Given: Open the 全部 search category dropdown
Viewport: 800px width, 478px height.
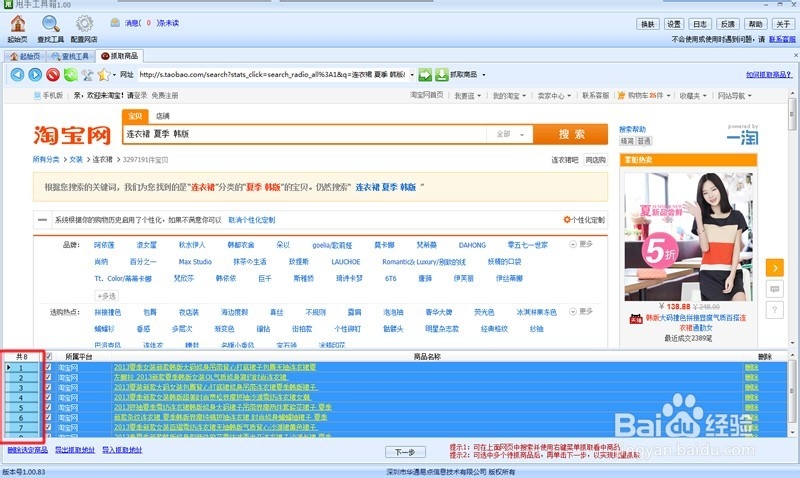Looking at the screenshot, I should [510, 134].
